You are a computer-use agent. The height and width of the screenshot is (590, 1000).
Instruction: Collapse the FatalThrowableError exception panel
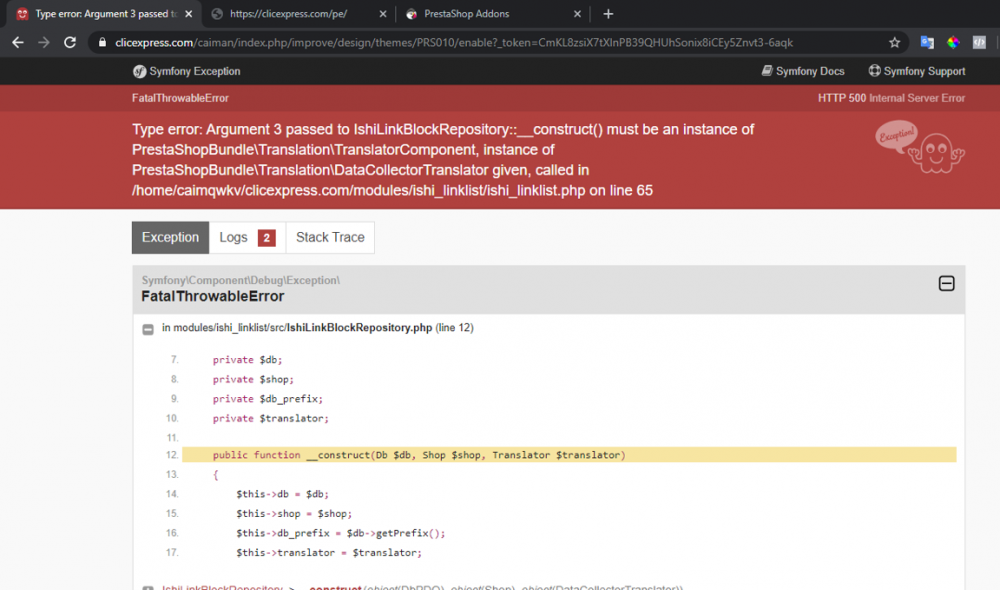[x=946, y=284]
